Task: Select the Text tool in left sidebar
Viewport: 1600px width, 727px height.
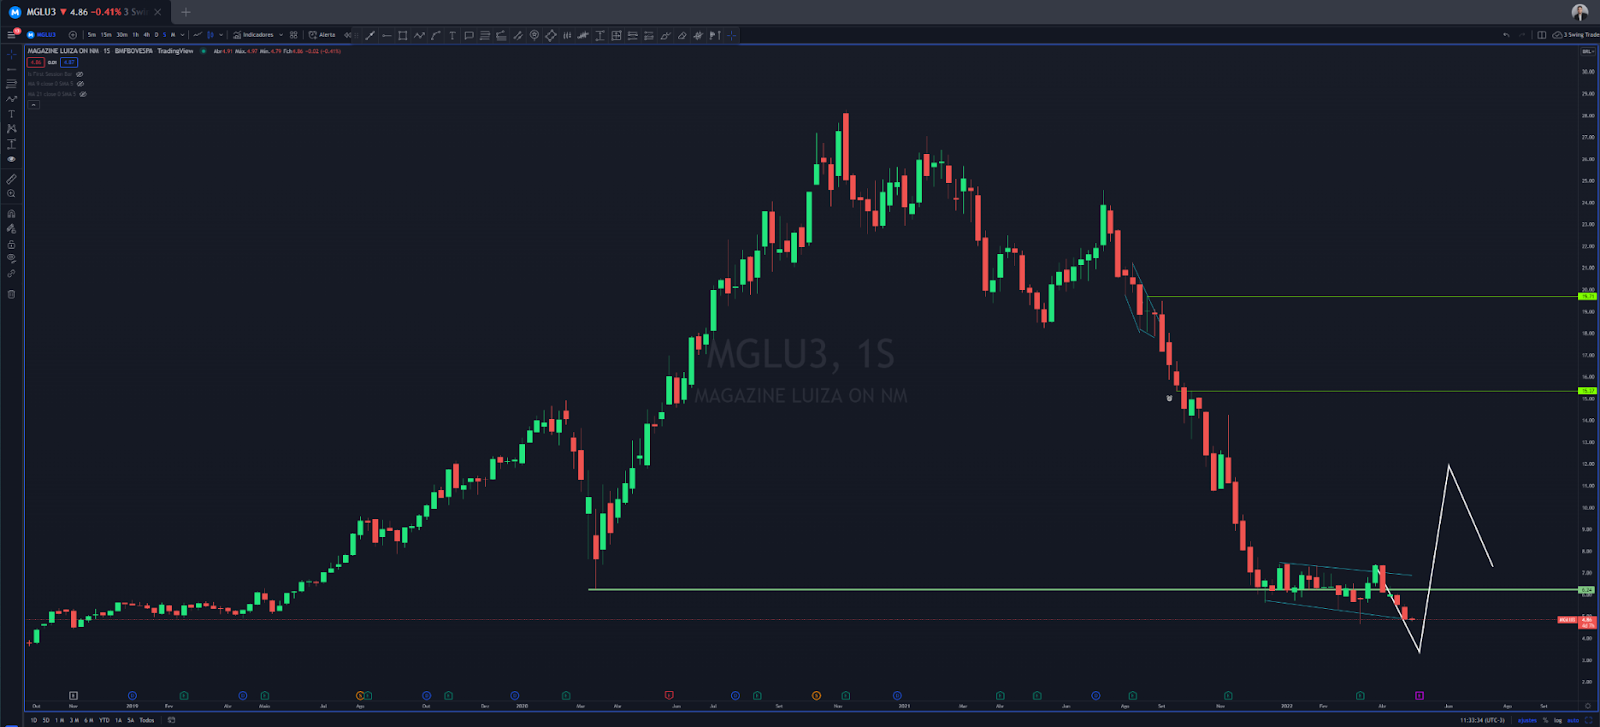Action: (12, 114)
